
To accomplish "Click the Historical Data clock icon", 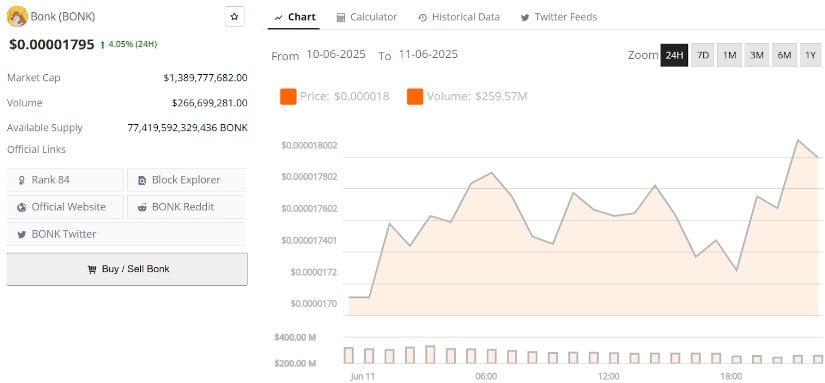I will tap(422, 17).
